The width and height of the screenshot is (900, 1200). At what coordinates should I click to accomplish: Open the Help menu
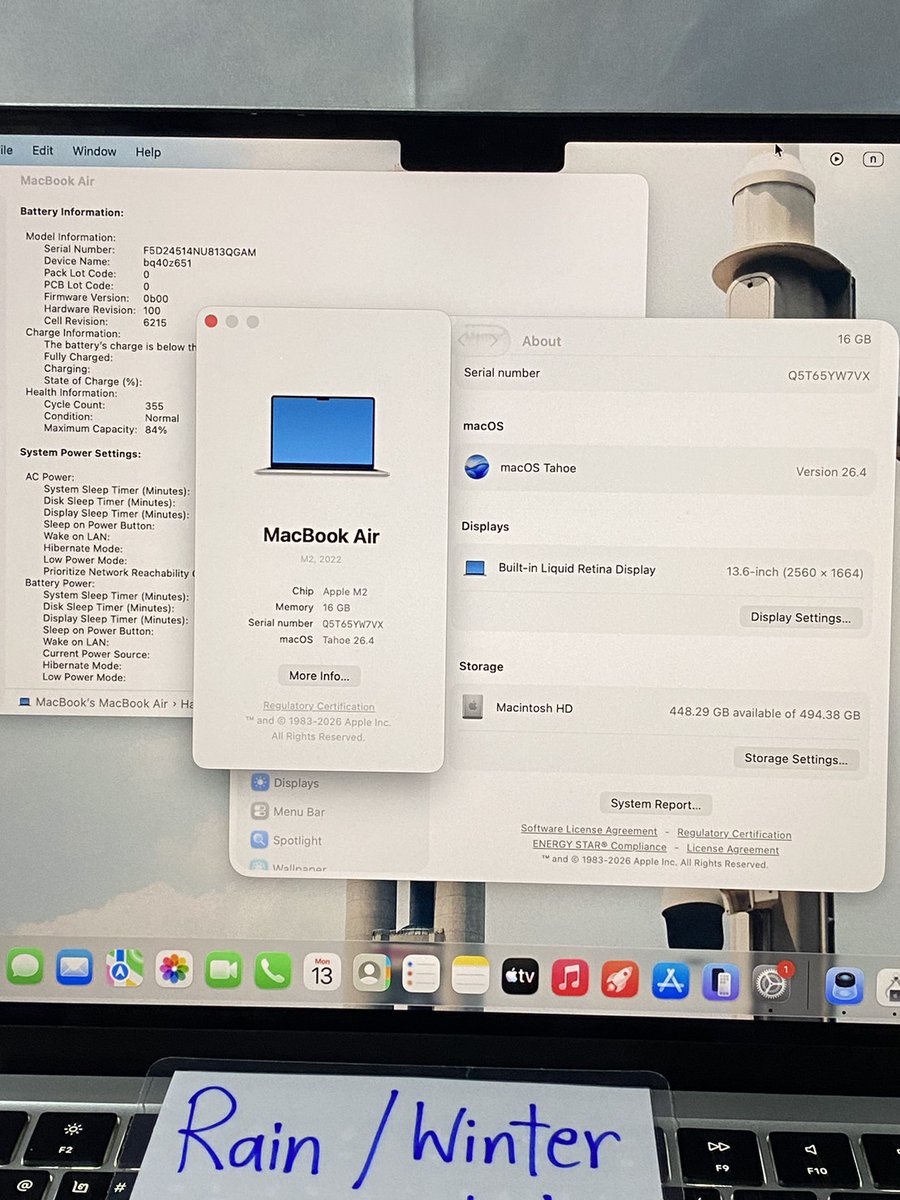[x=148, y=152]
